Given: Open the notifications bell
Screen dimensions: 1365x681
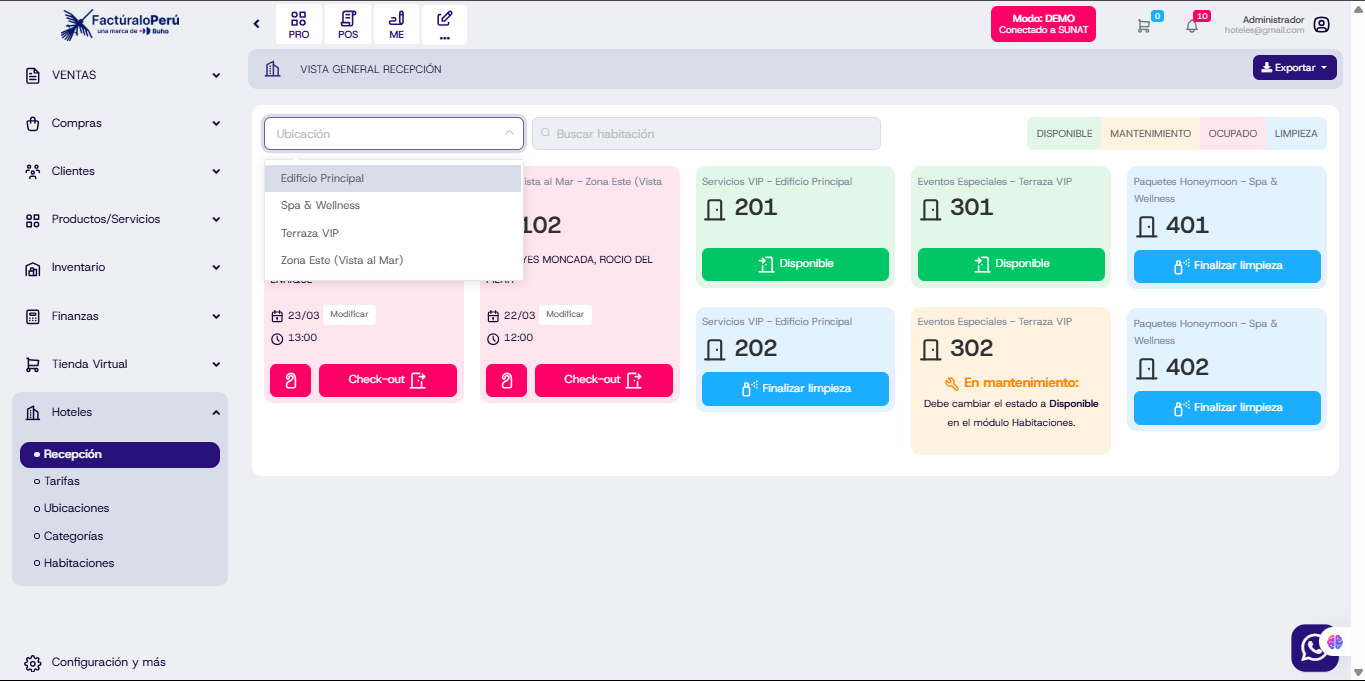Looking at the screenshot, I should pos(1191,26).
